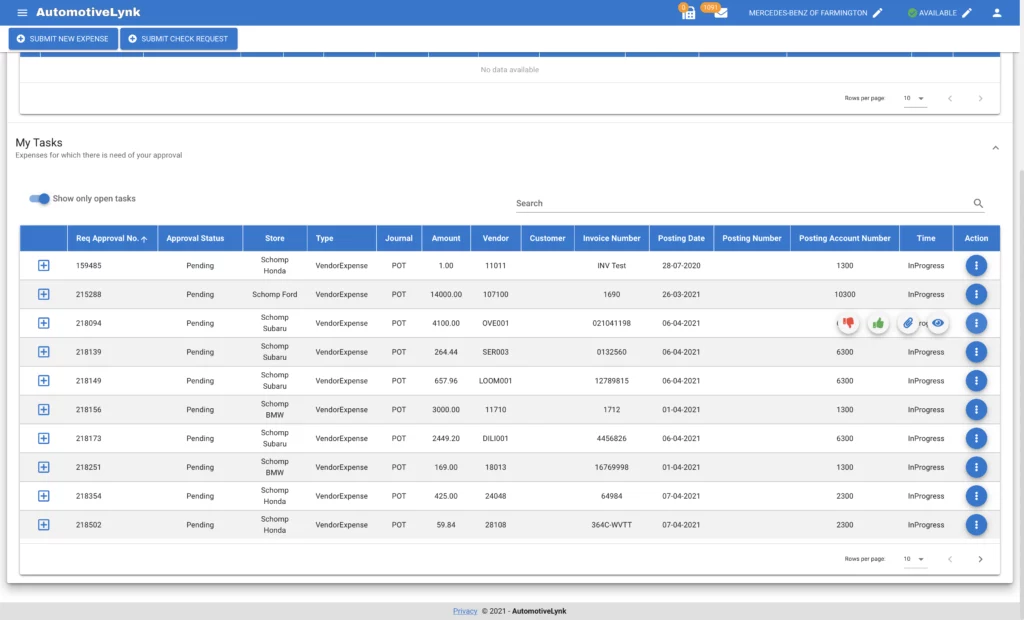Expand row for request 218354
Image resolution: width=1024 pixels, height=620 pixels.
coord(44,496)
